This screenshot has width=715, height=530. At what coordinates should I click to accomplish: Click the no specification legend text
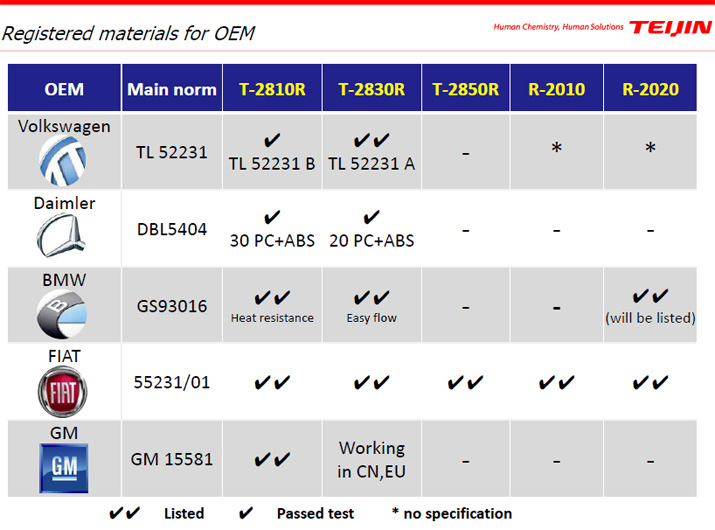(x=452, y=514)
